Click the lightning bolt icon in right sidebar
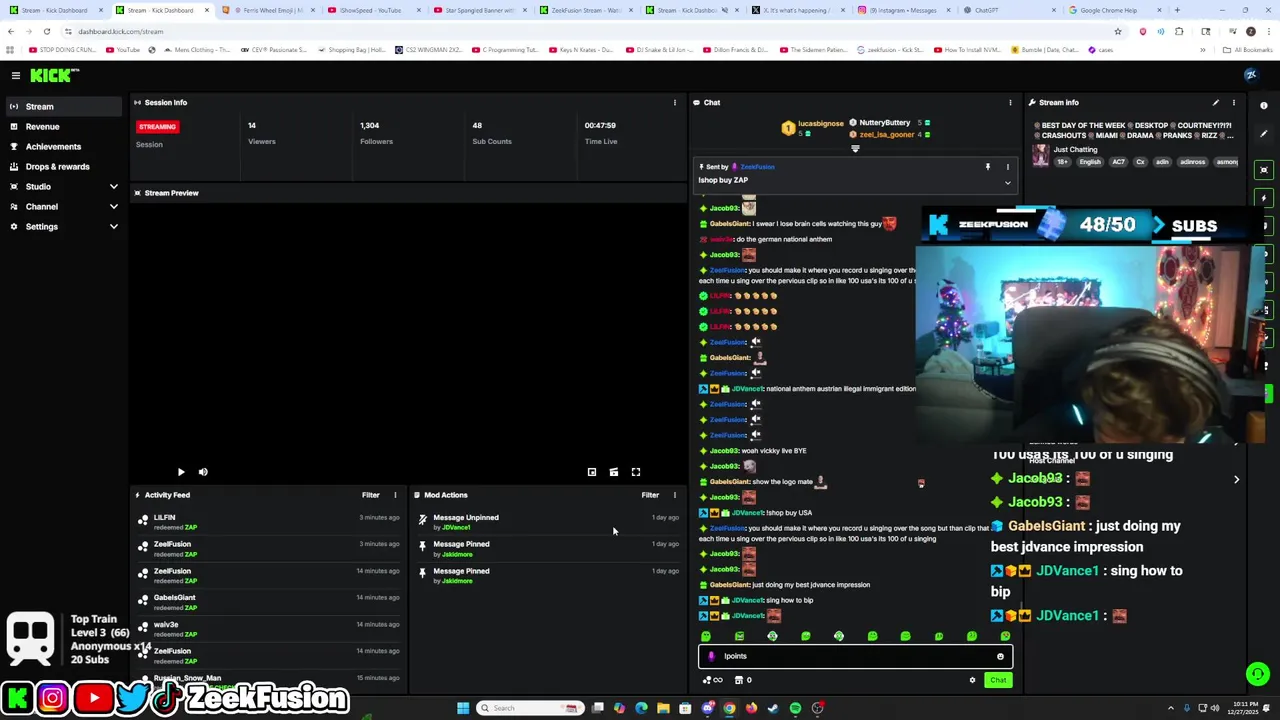1280x720 pixels. pos(1264,198)
